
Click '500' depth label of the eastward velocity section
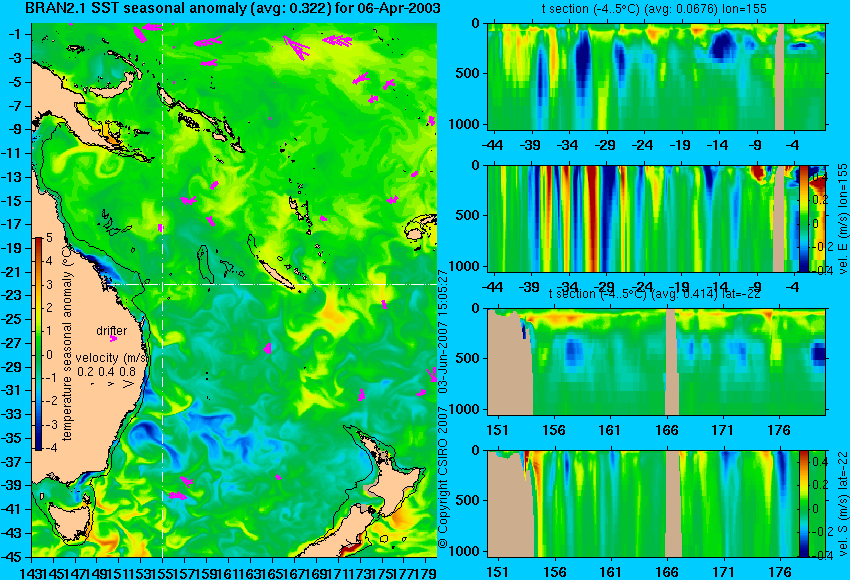coord(468,215)
